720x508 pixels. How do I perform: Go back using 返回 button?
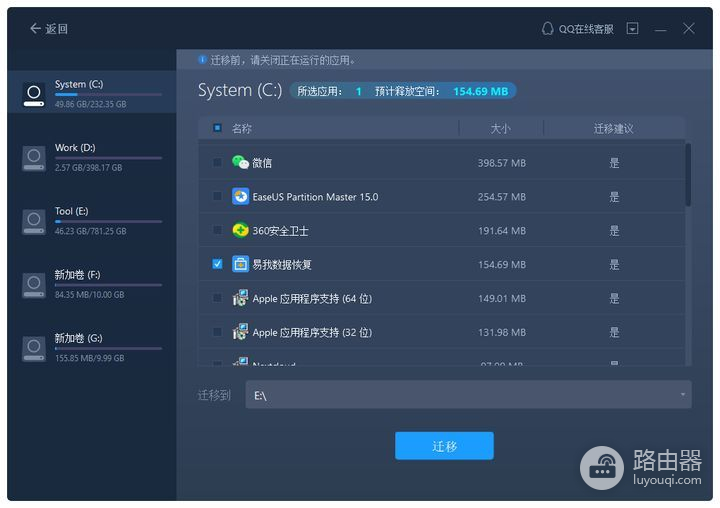point(49,29)
